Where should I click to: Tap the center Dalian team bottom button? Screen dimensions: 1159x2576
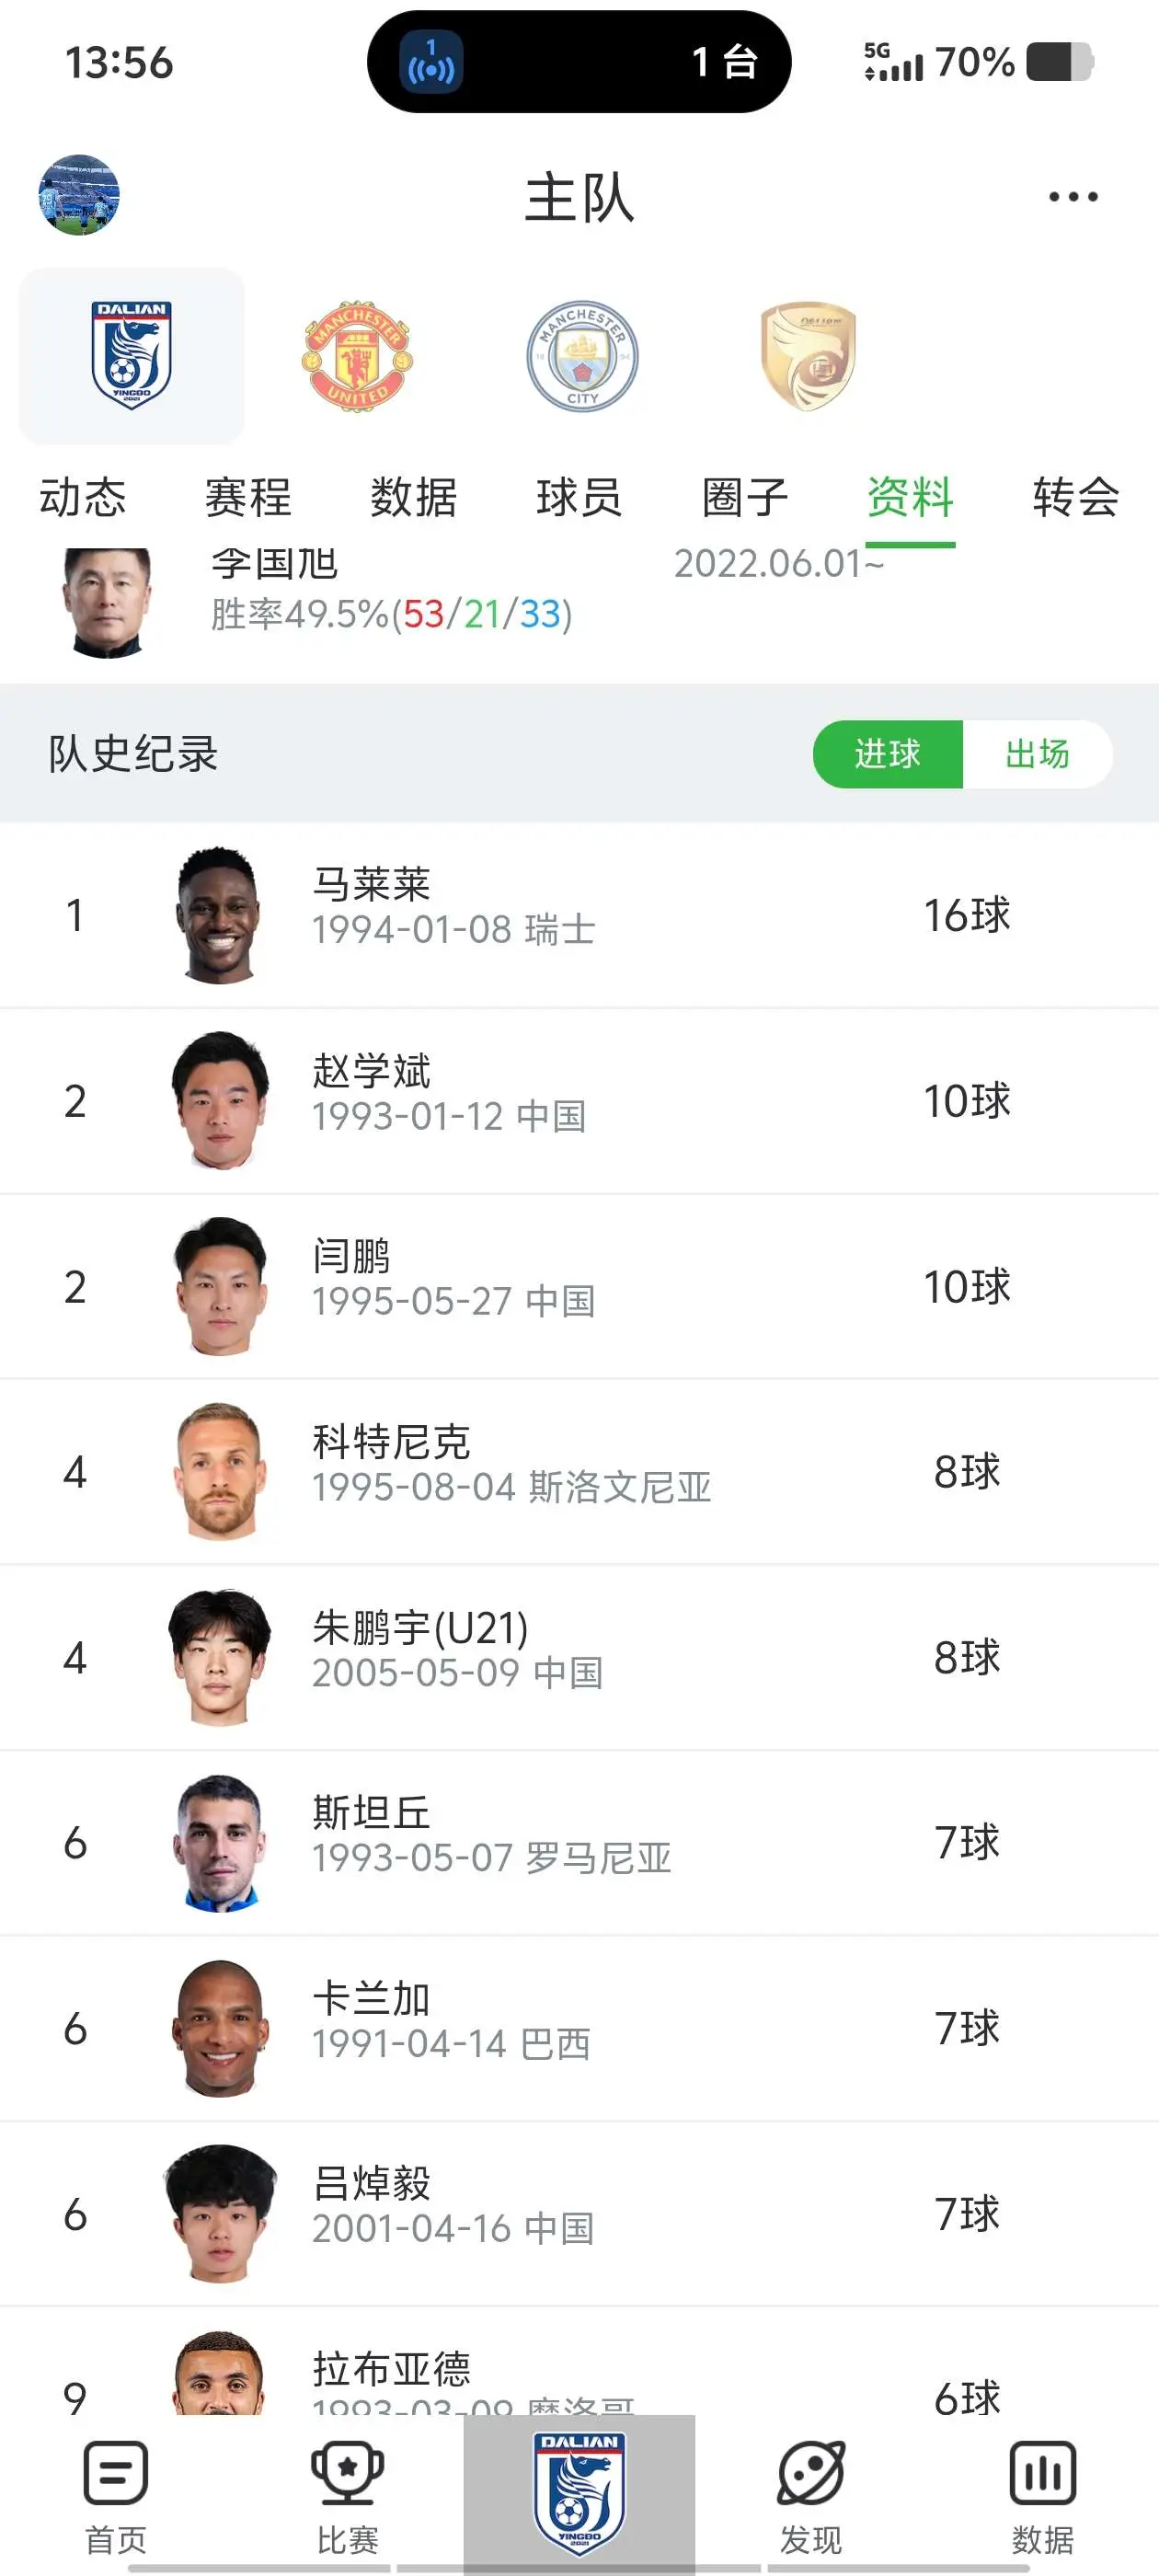(579, 2492)
